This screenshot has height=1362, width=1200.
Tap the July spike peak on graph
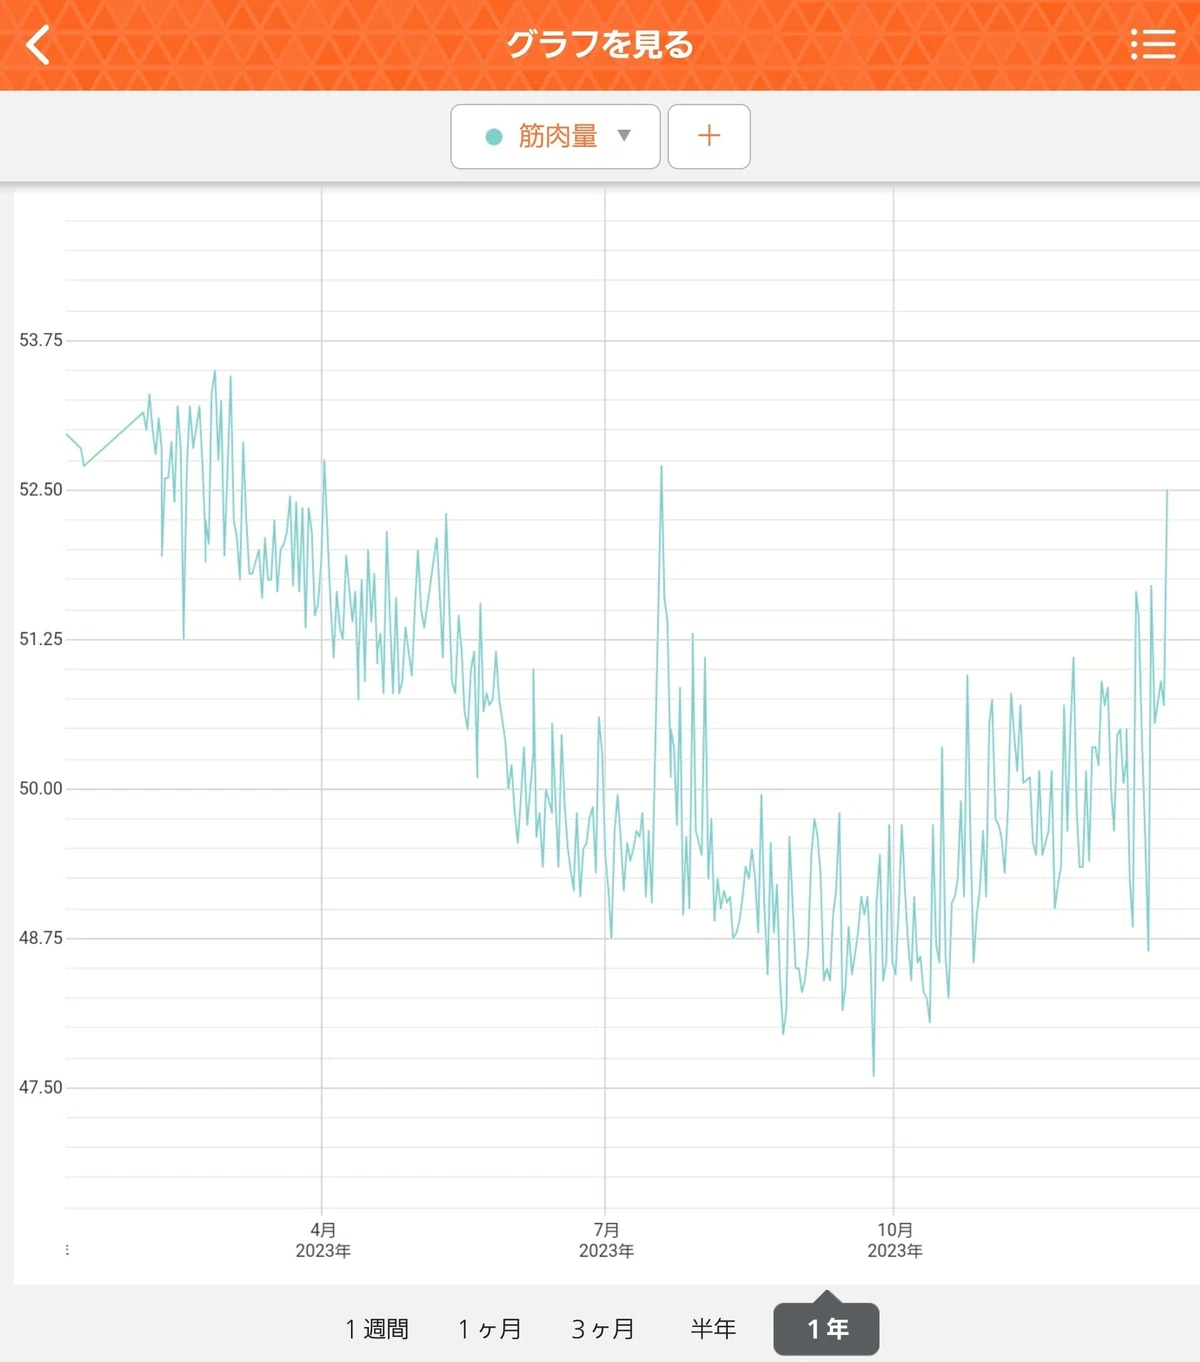tap(661, 467)
